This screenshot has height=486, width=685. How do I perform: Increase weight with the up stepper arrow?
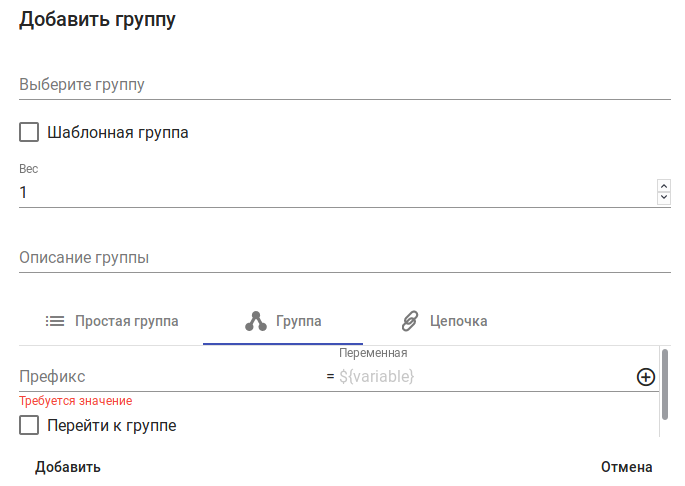pyautogui.click(x=664, y=185)
